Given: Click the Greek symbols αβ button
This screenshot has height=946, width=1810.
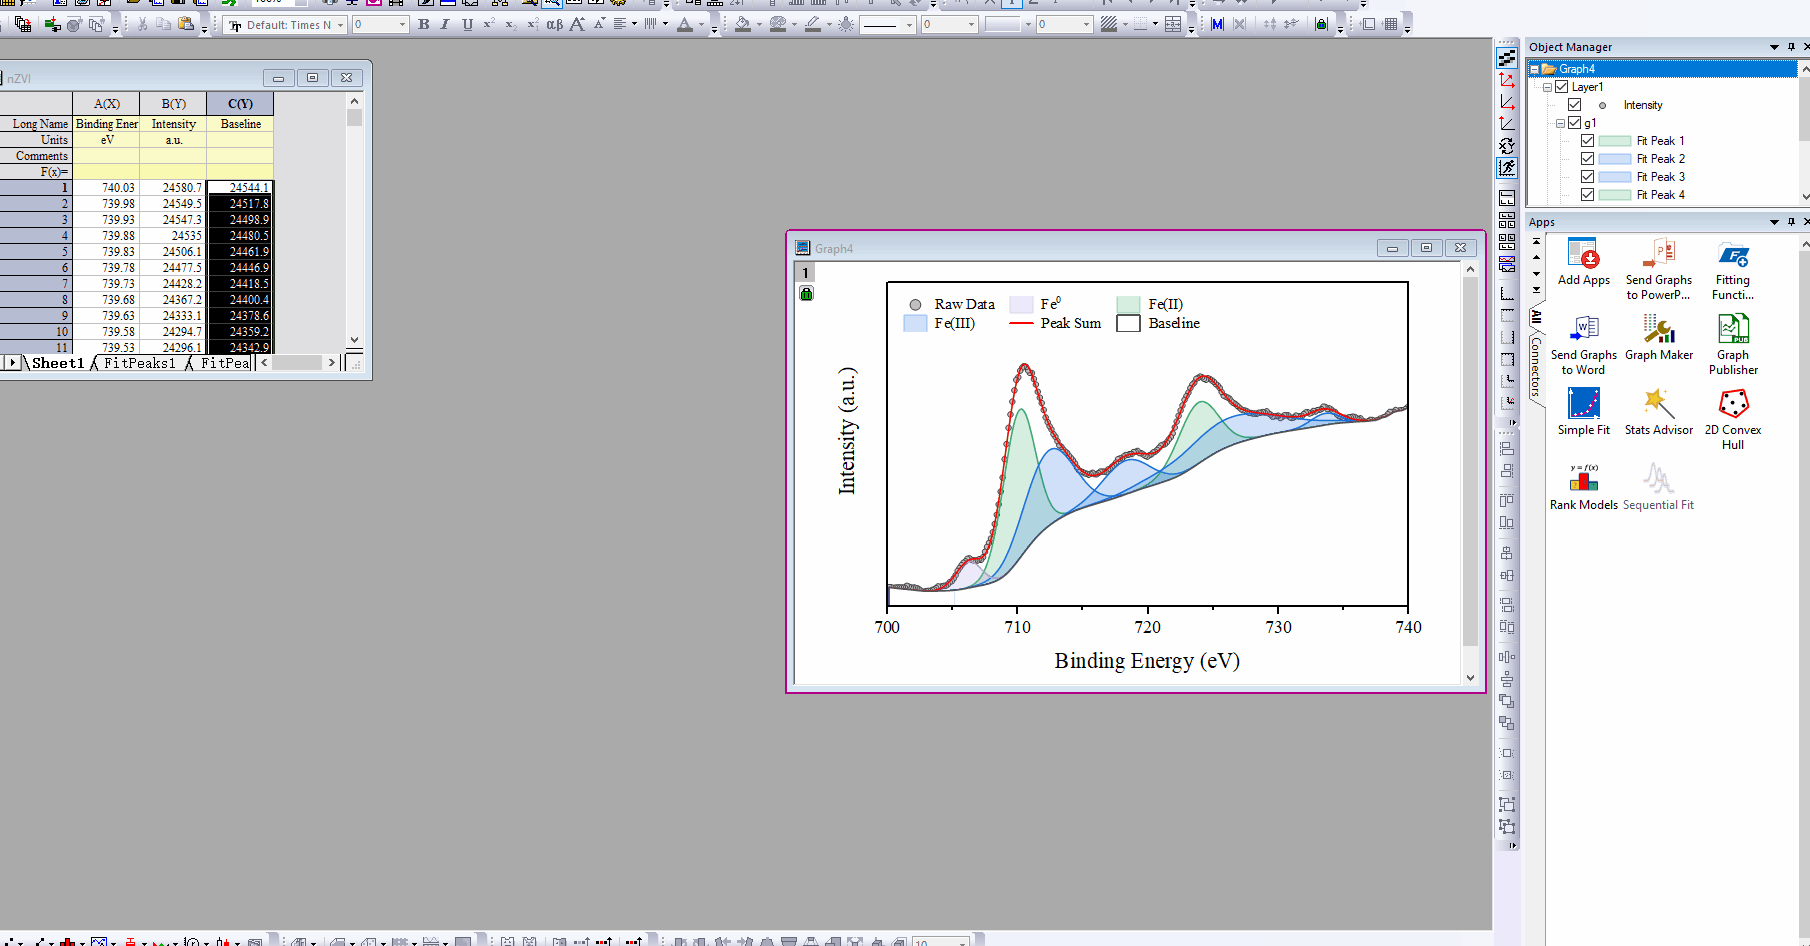Looking at the screenshot, I should point(554,24).
